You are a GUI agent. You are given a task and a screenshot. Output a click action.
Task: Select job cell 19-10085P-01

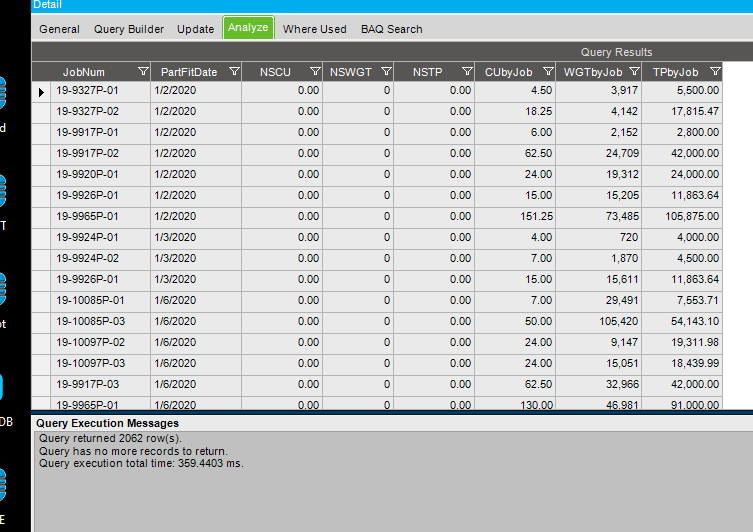click(100, 301)
